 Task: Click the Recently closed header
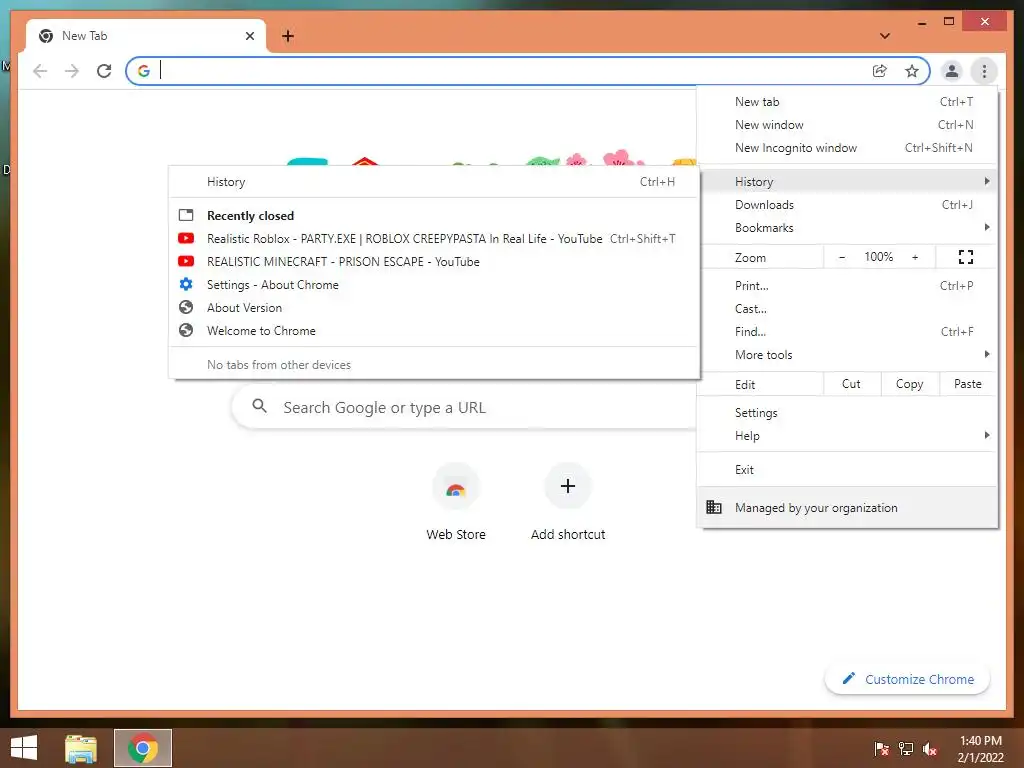pos(250,216)
